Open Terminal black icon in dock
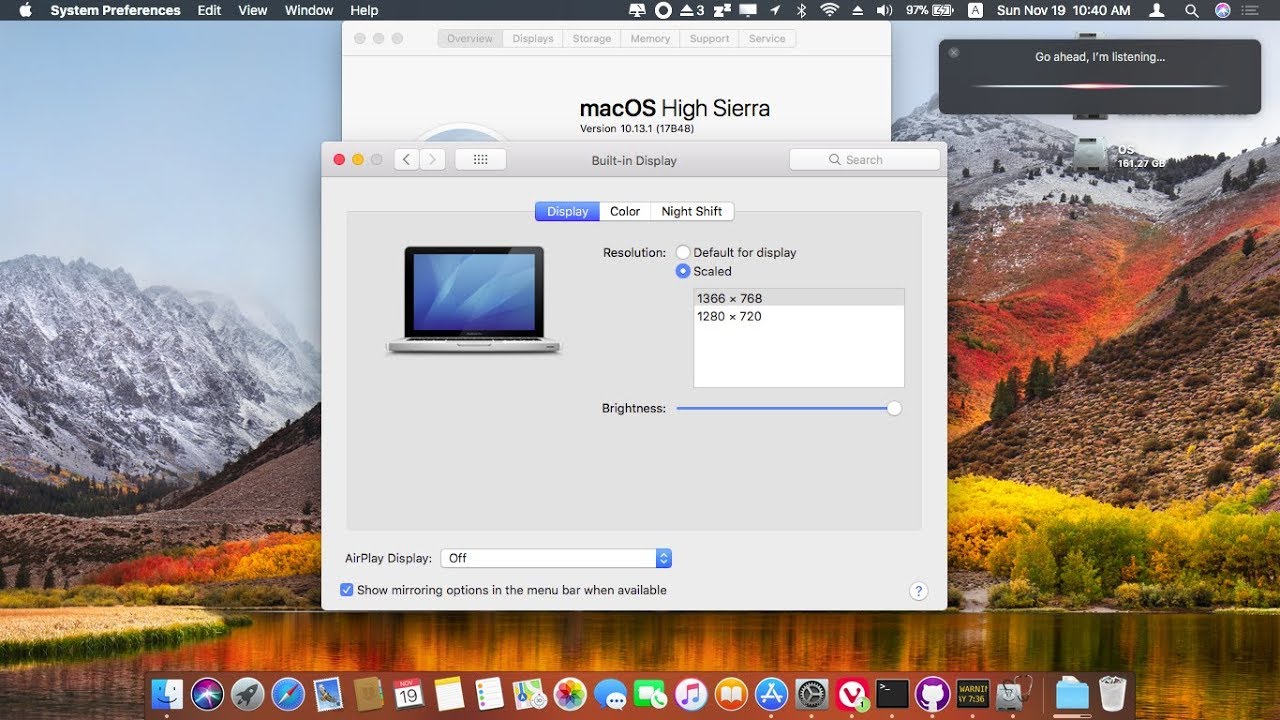Image resolution: width=1280 pixels, height=720 pixels. (892, 693)
